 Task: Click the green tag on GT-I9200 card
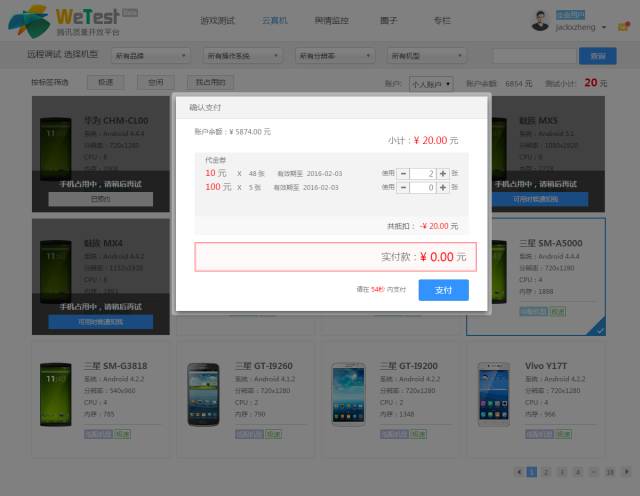(x=418, y=434)
